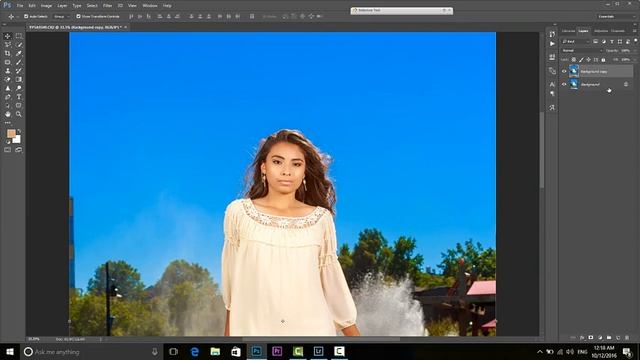The height and width of the screenshot is (360, 640).
Task: Select the Eraser tool
Action: click(7, 80)
